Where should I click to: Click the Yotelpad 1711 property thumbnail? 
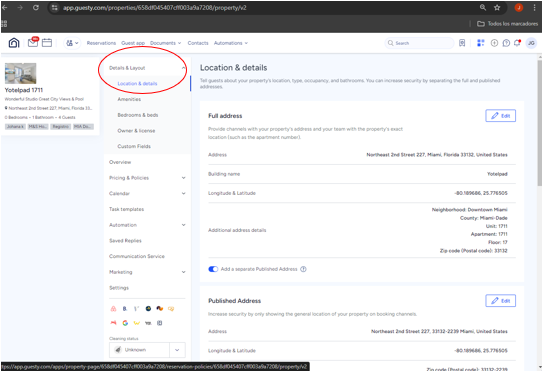coord(20,73)
